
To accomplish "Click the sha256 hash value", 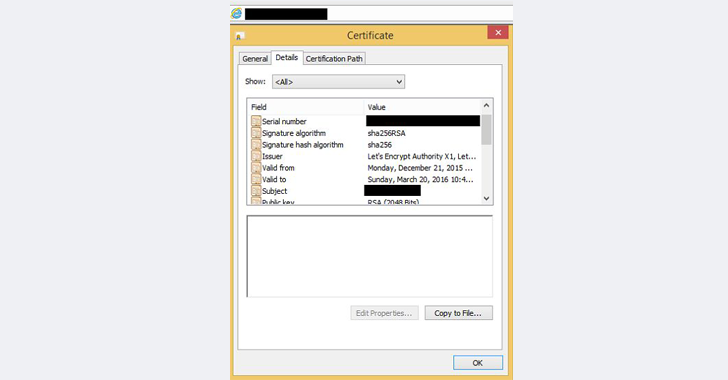I will click(x=379, y=144).
